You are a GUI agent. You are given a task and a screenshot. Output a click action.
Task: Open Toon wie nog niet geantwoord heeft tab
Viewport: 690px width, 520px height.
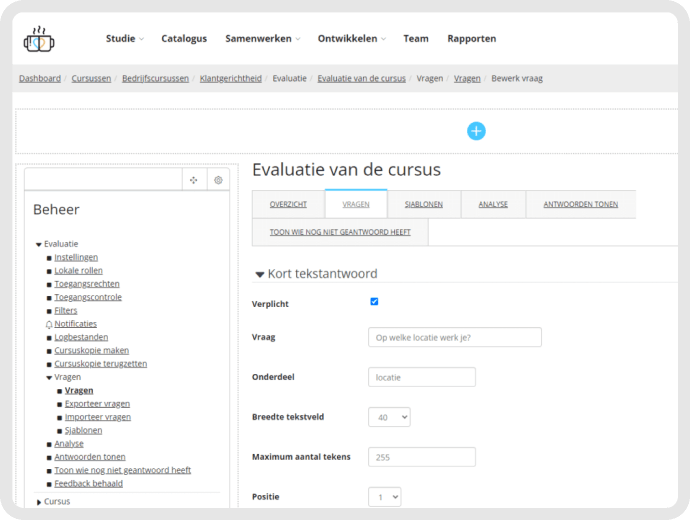click(340, 232)
